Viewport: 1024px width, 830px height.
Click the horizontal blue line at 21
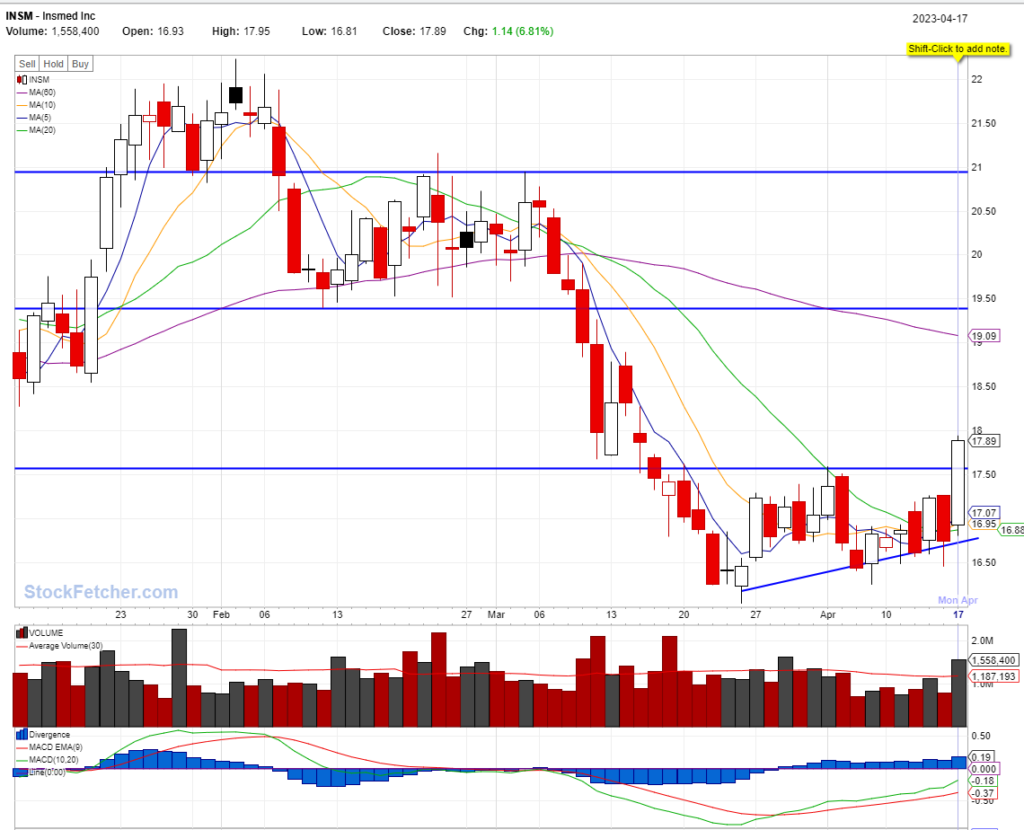point(491,172)
